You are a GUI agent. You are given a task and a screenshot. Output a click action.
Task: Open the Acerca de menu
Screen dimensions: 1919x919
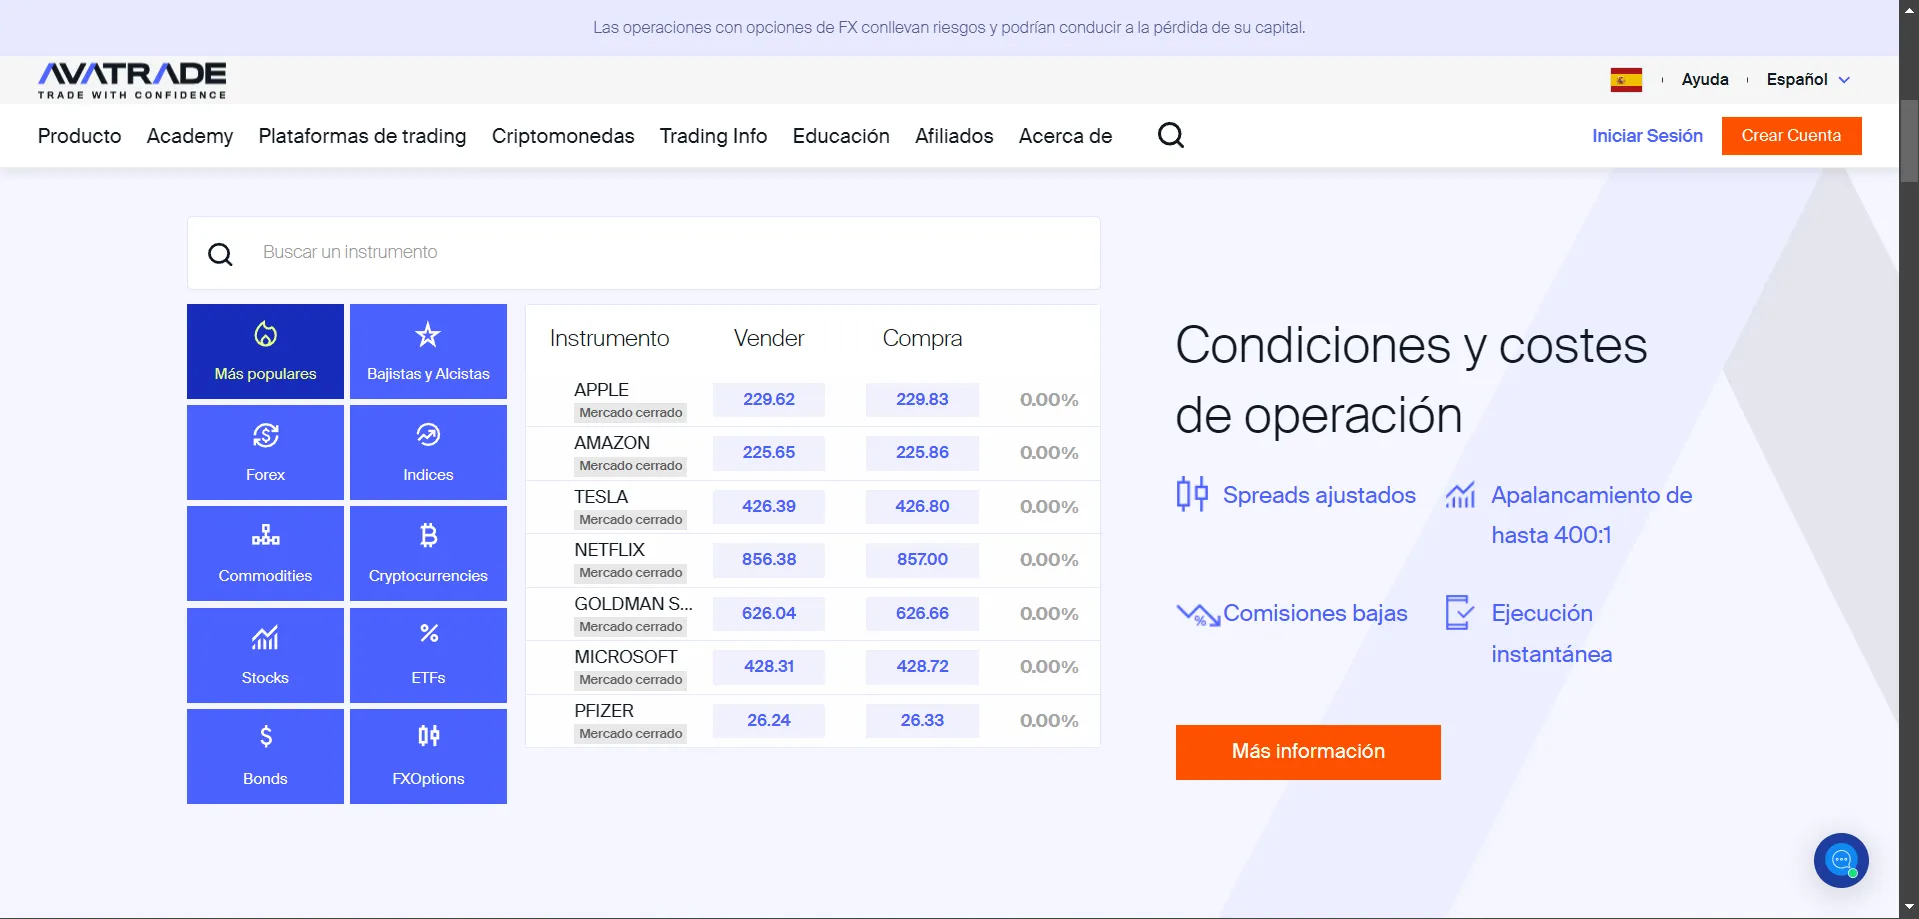coord(1065,136)
